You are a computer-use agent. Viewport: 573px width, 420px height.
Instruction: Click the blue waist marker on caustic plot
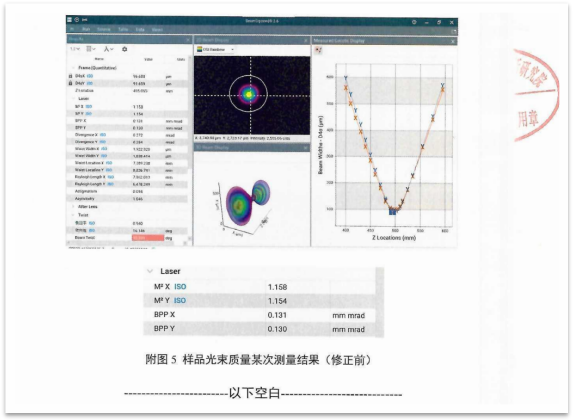tap(392, 211)
